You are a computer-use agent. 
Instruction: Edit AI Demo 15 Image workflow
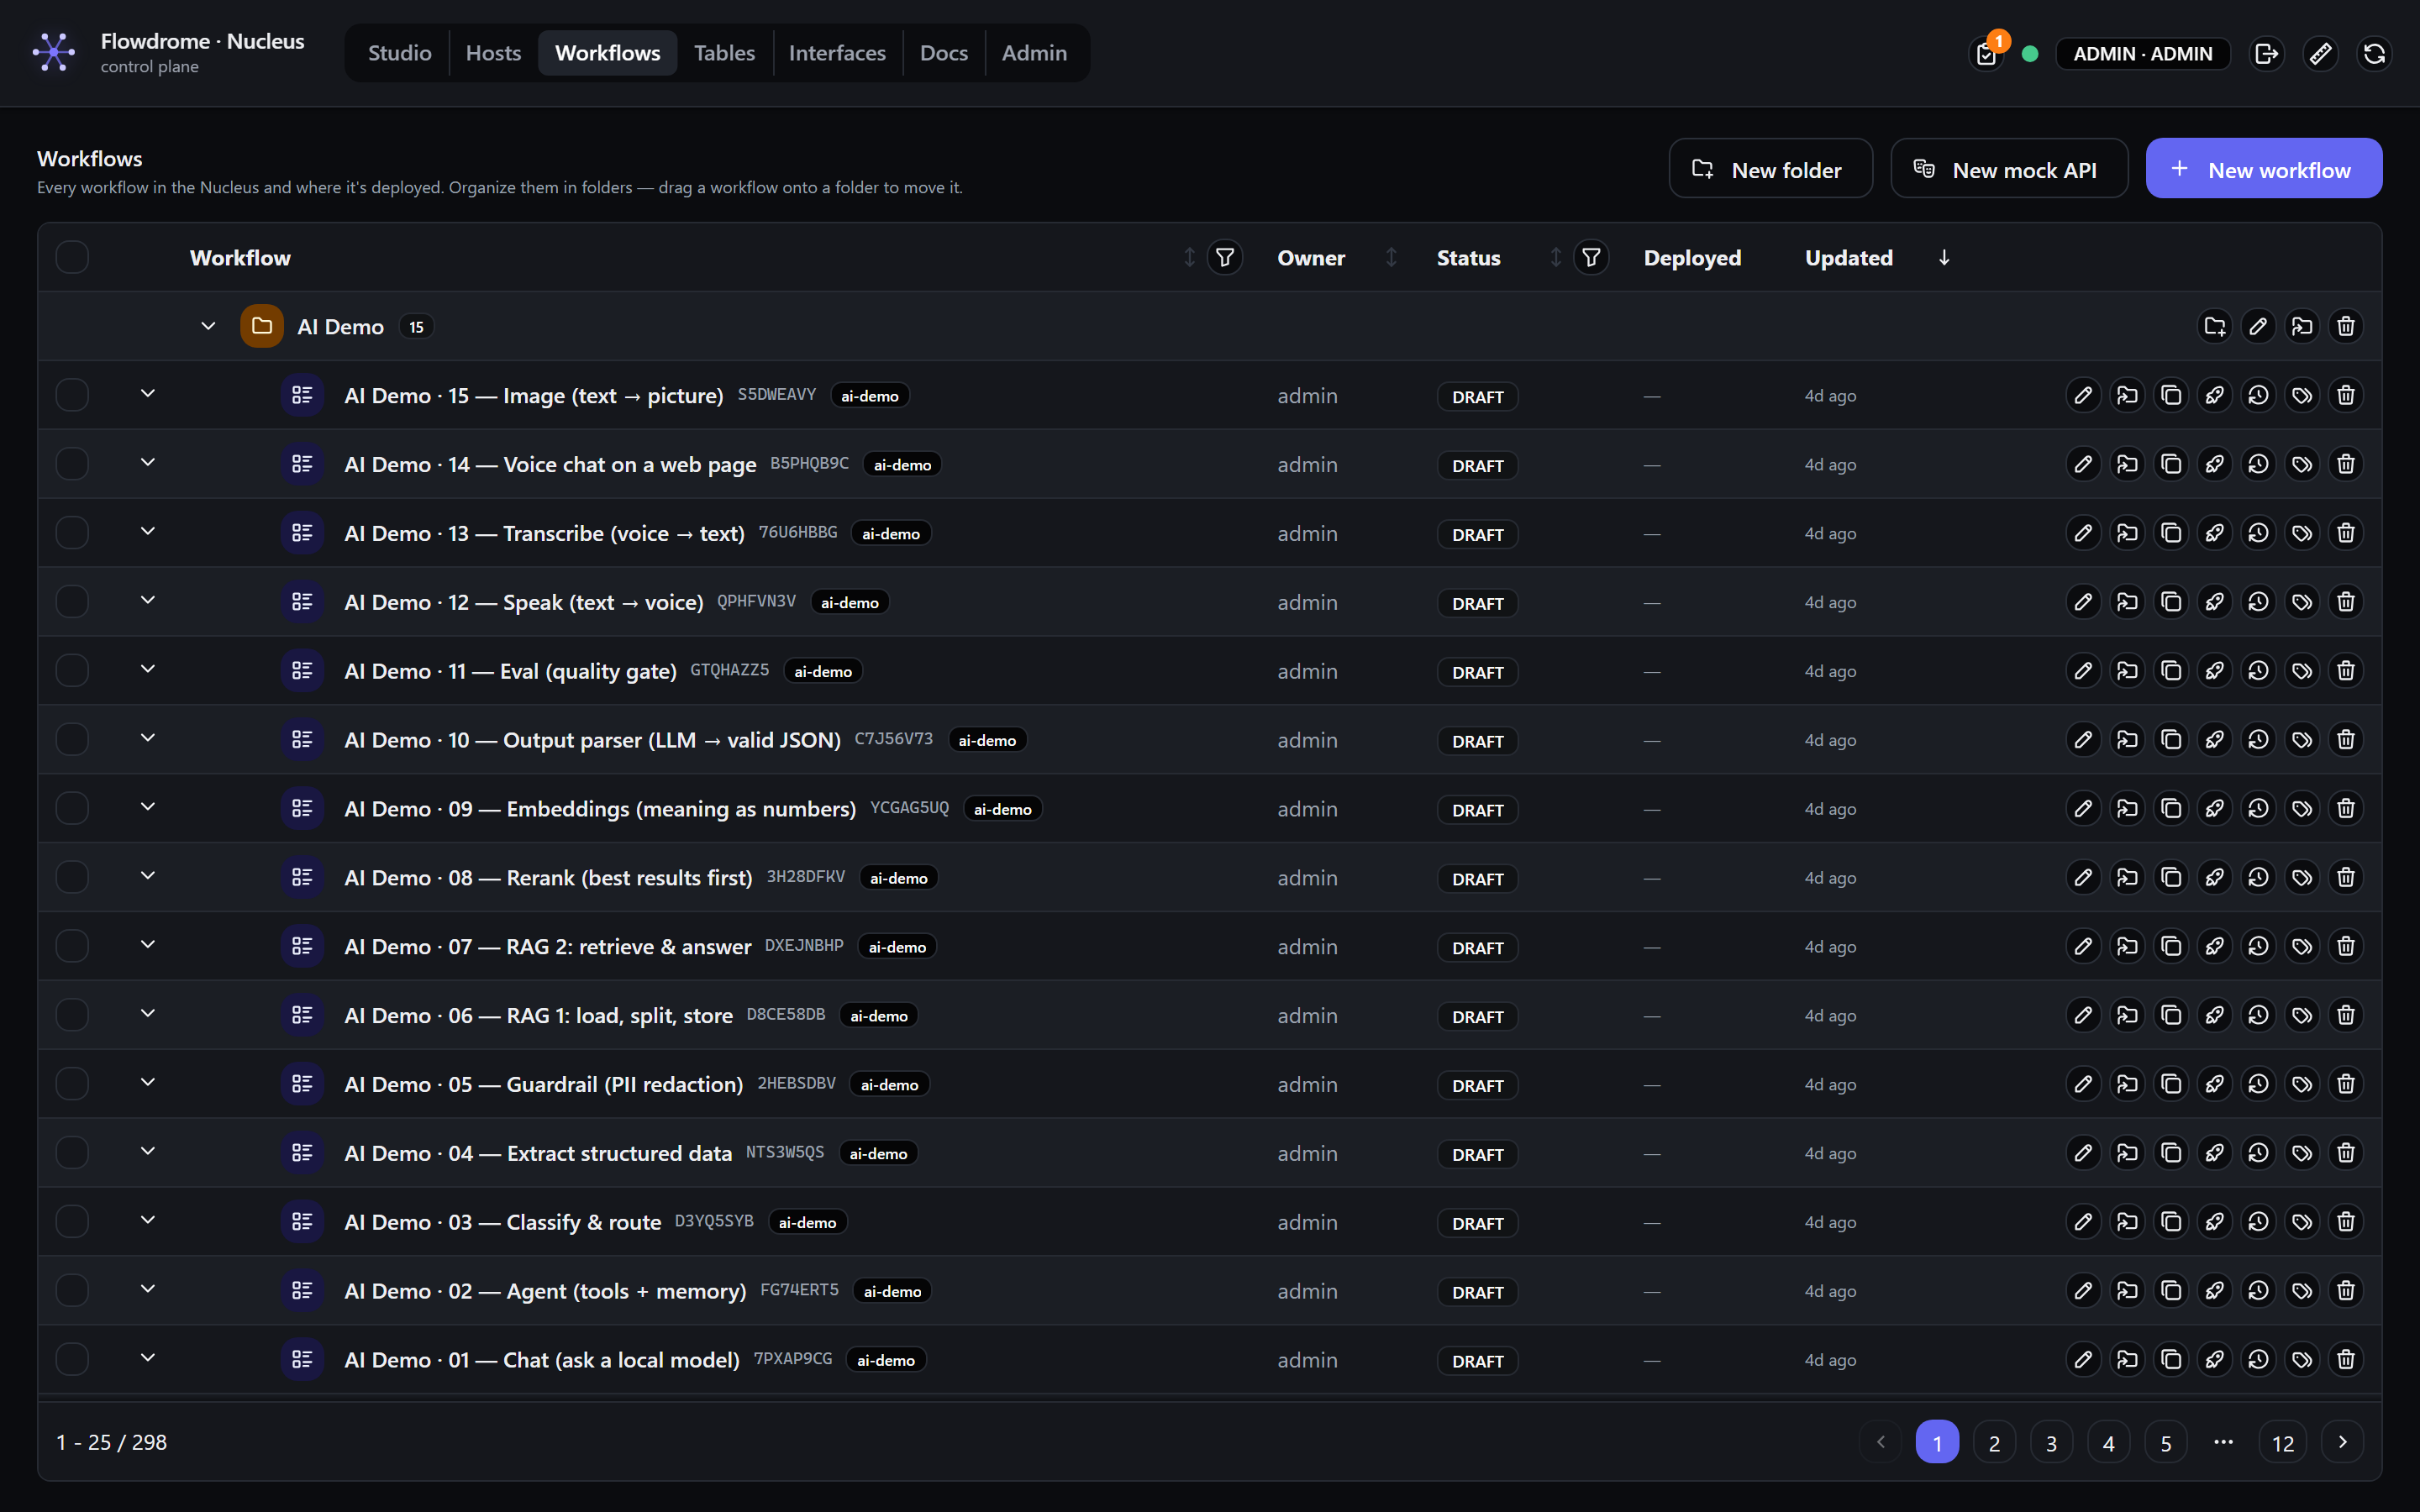click(x=2083, y=395)
